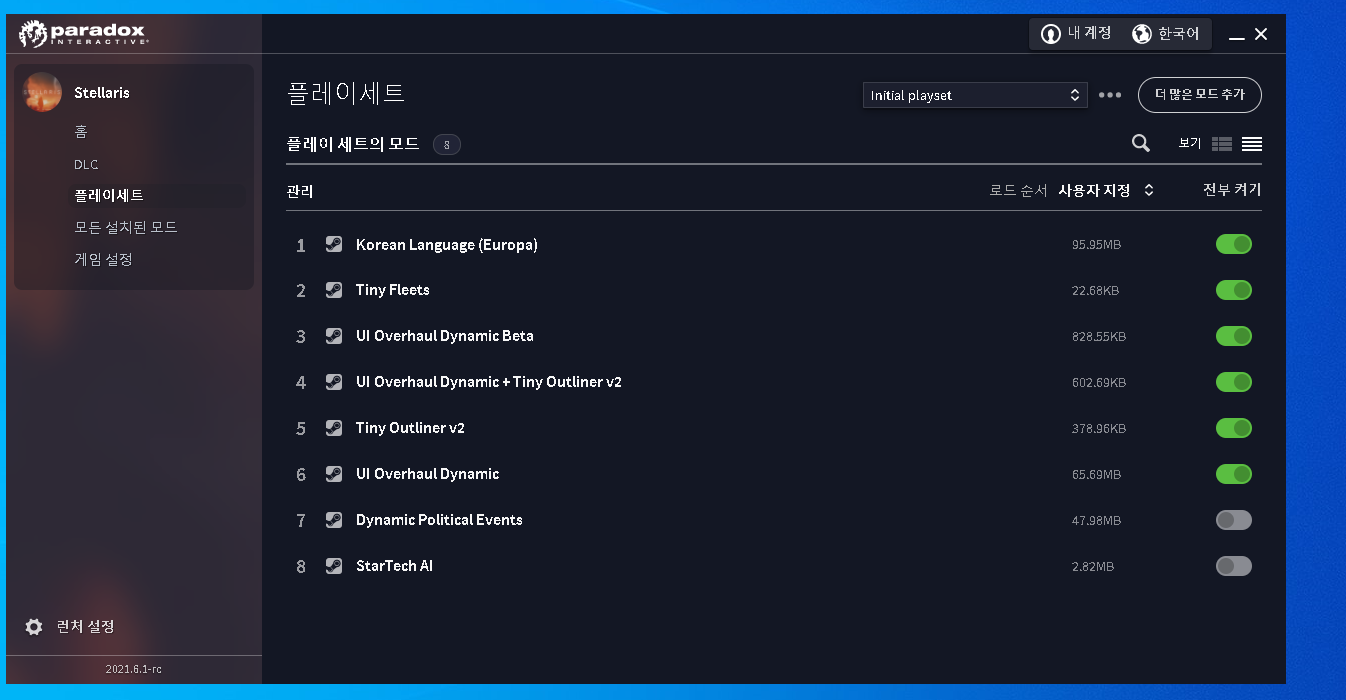Viewport: 1346px width, 700px height.
Task: Click the 2.82MB size value
Action: click(x=1093, y=567)
